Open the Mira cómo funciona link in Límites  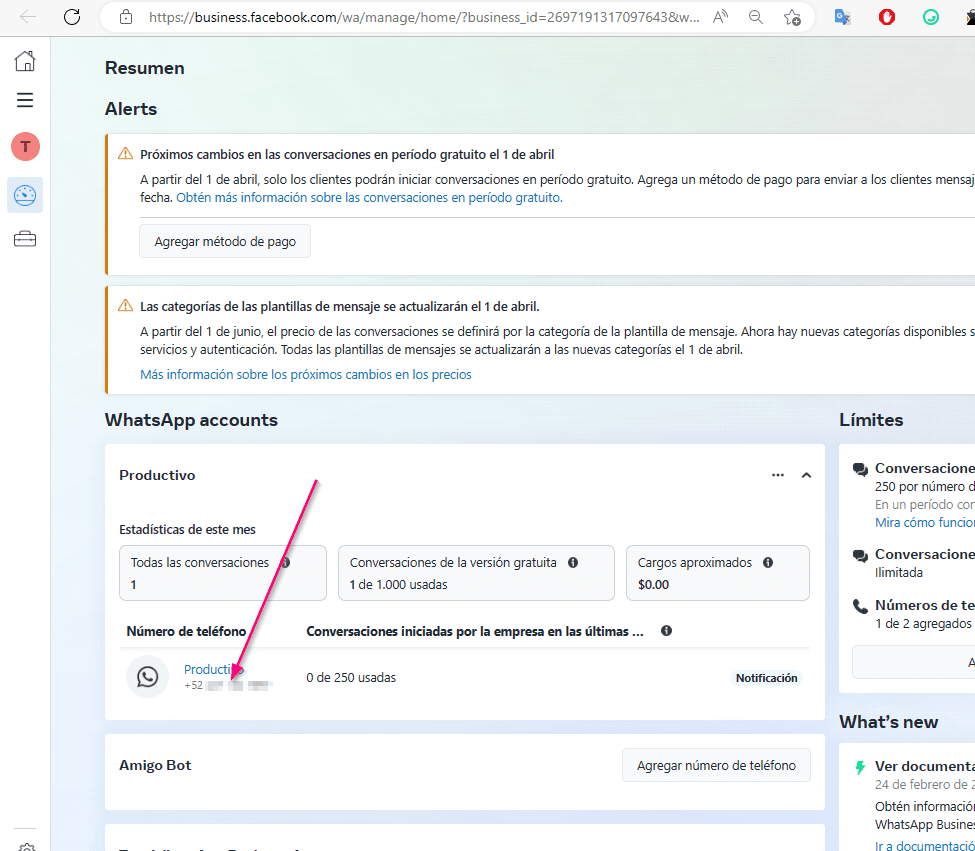point(925,522)
